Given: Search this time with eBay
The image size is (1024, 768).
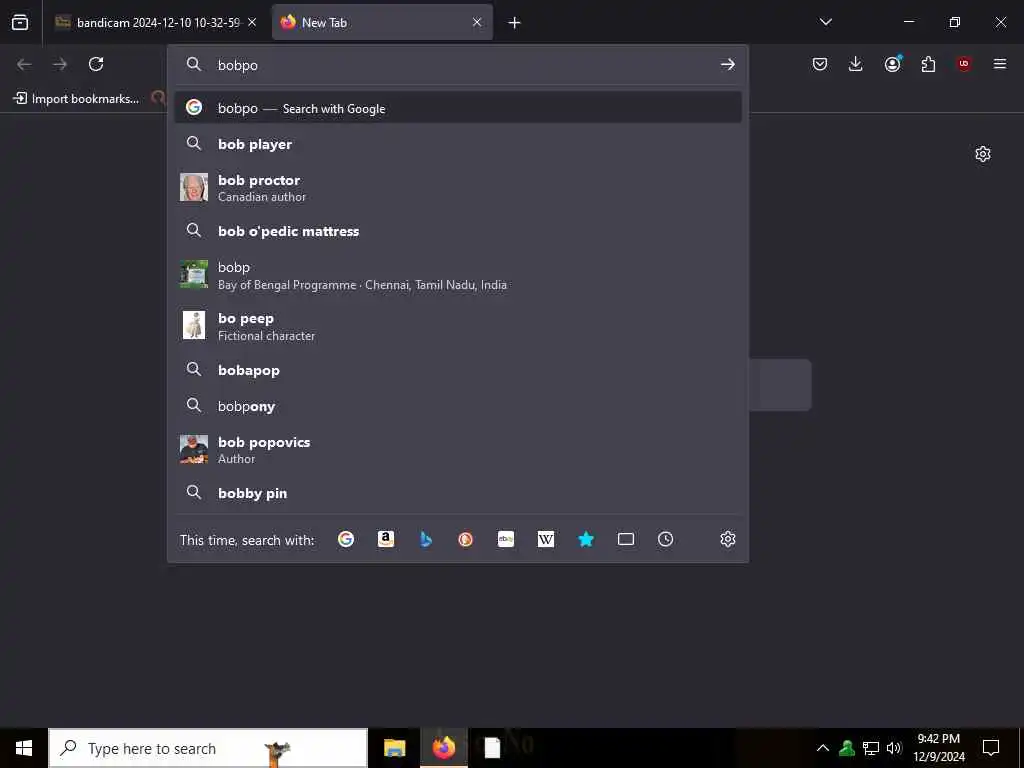Looking at the screenshot, I should tap(506, 539).
